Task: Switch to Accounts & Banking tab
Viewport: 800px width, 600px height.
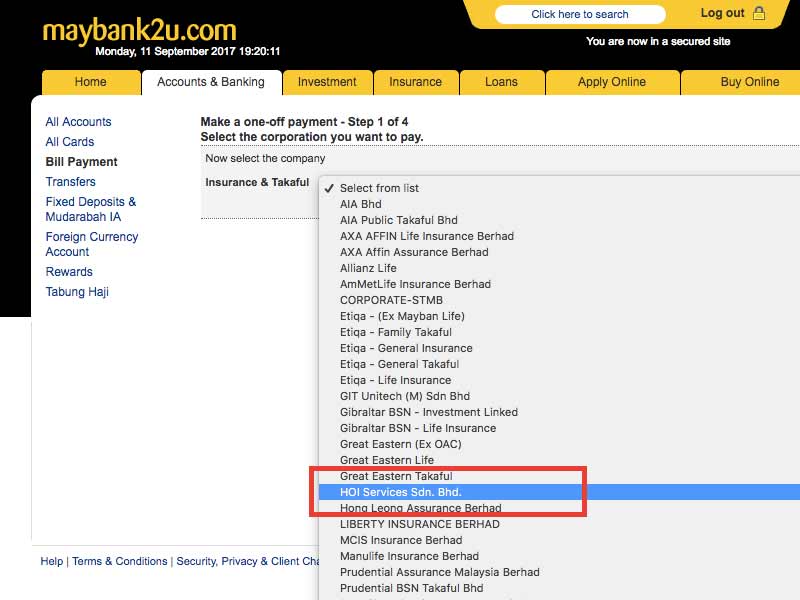Action: [x=211, y=82]
